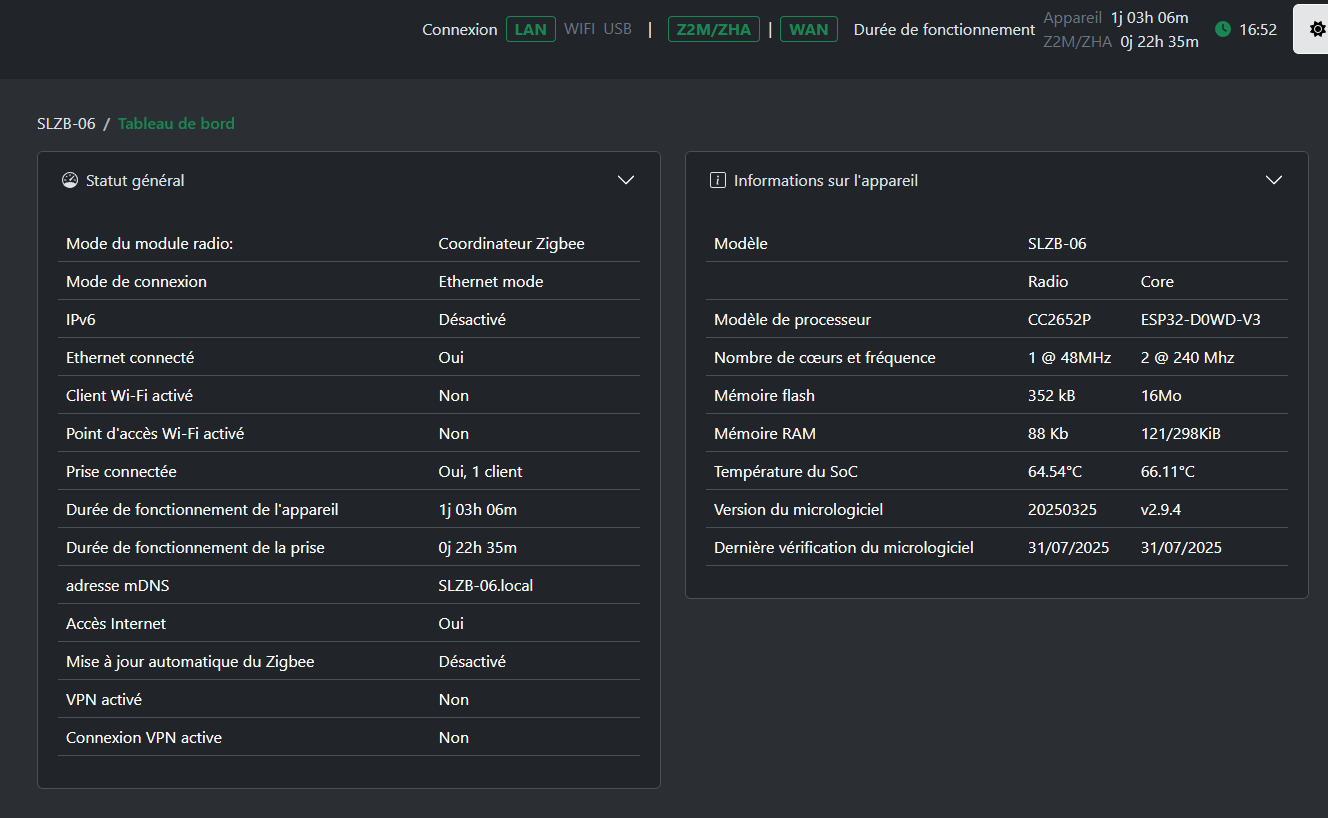Click the Connexion VPN active row label
This screenshot has width=1328, height=818.
coord(144,738)
